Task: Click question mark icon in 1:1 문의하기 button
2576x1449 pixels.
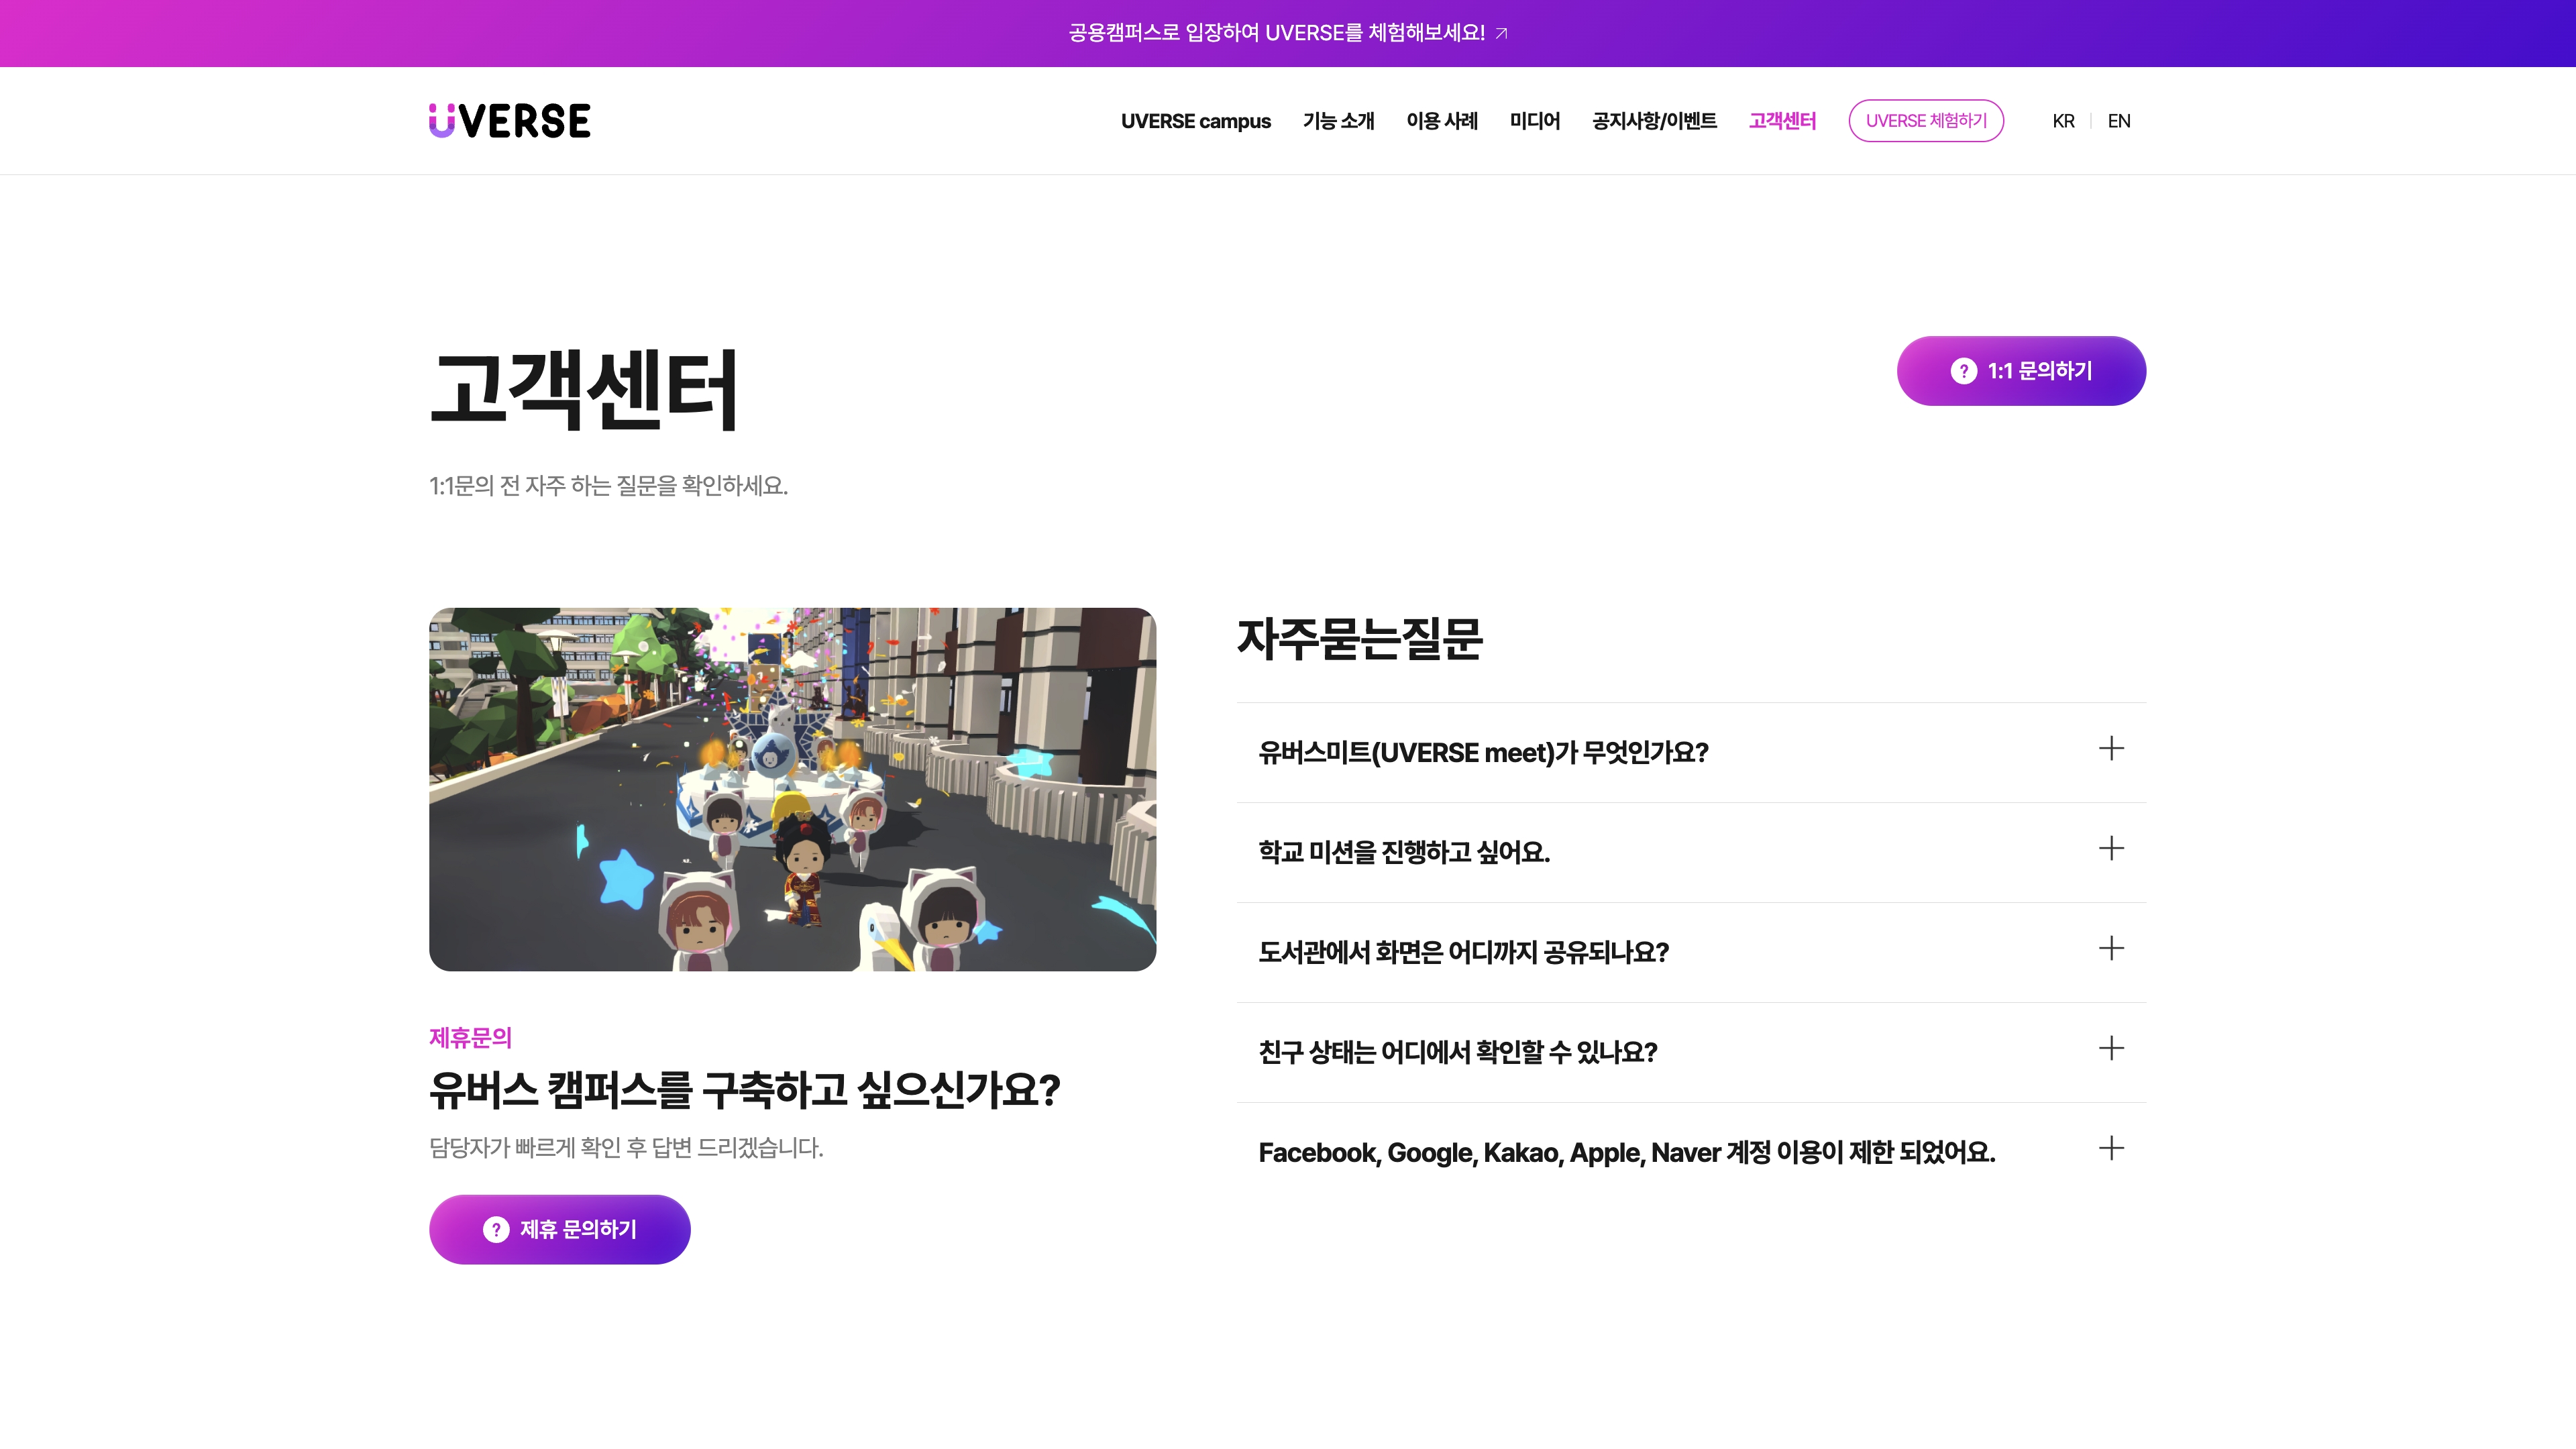Action: 1963,371
